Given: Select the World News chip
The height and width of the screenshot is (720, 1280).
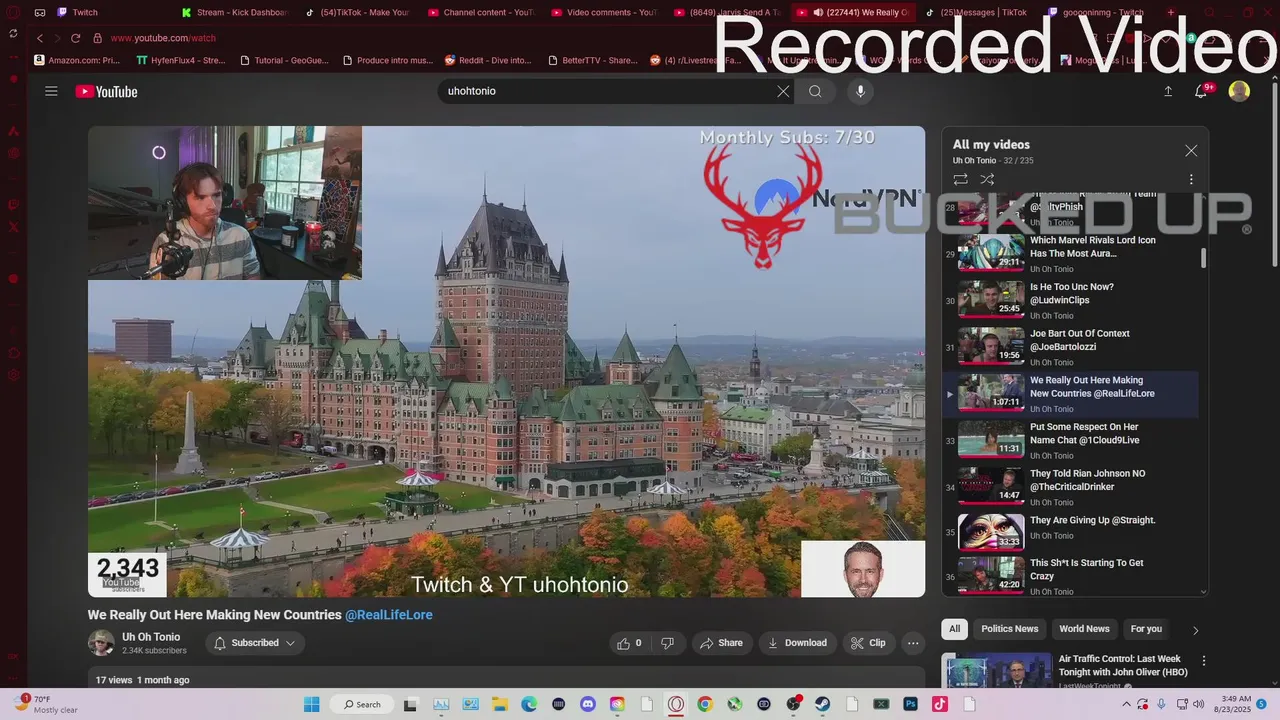Looking at the screenshot, I should [1084, 629].
